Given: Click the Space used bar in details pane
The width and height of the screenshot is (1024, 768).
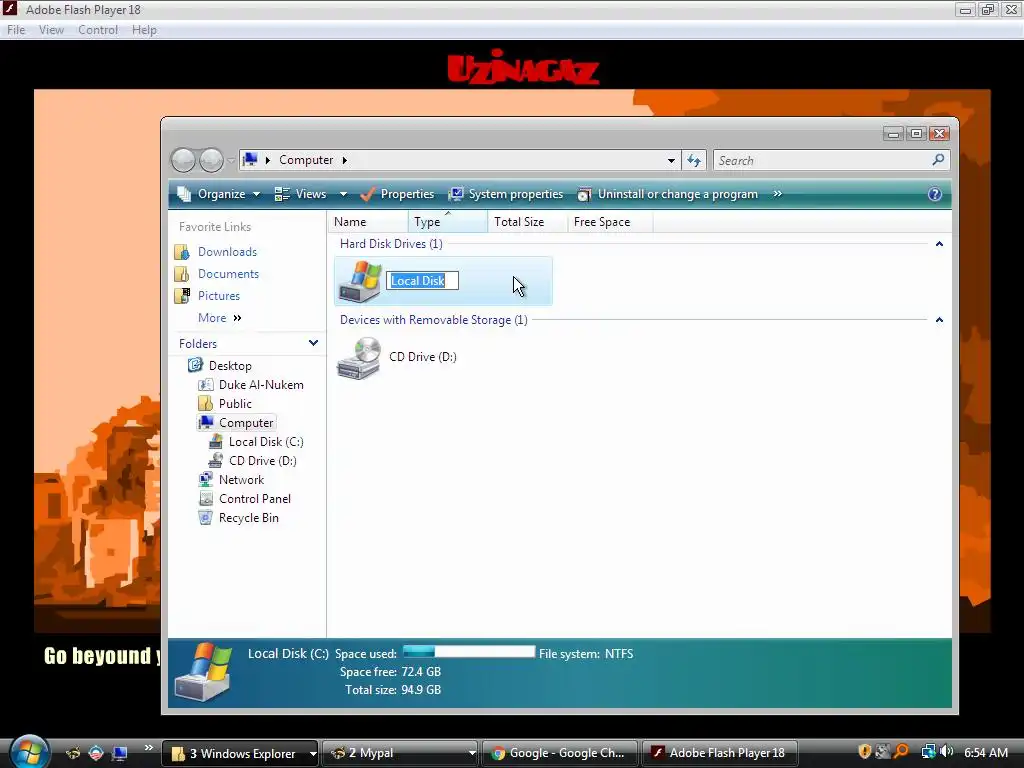Looking at the screenshot, I should pyautogui.click(x=469, y=651).
